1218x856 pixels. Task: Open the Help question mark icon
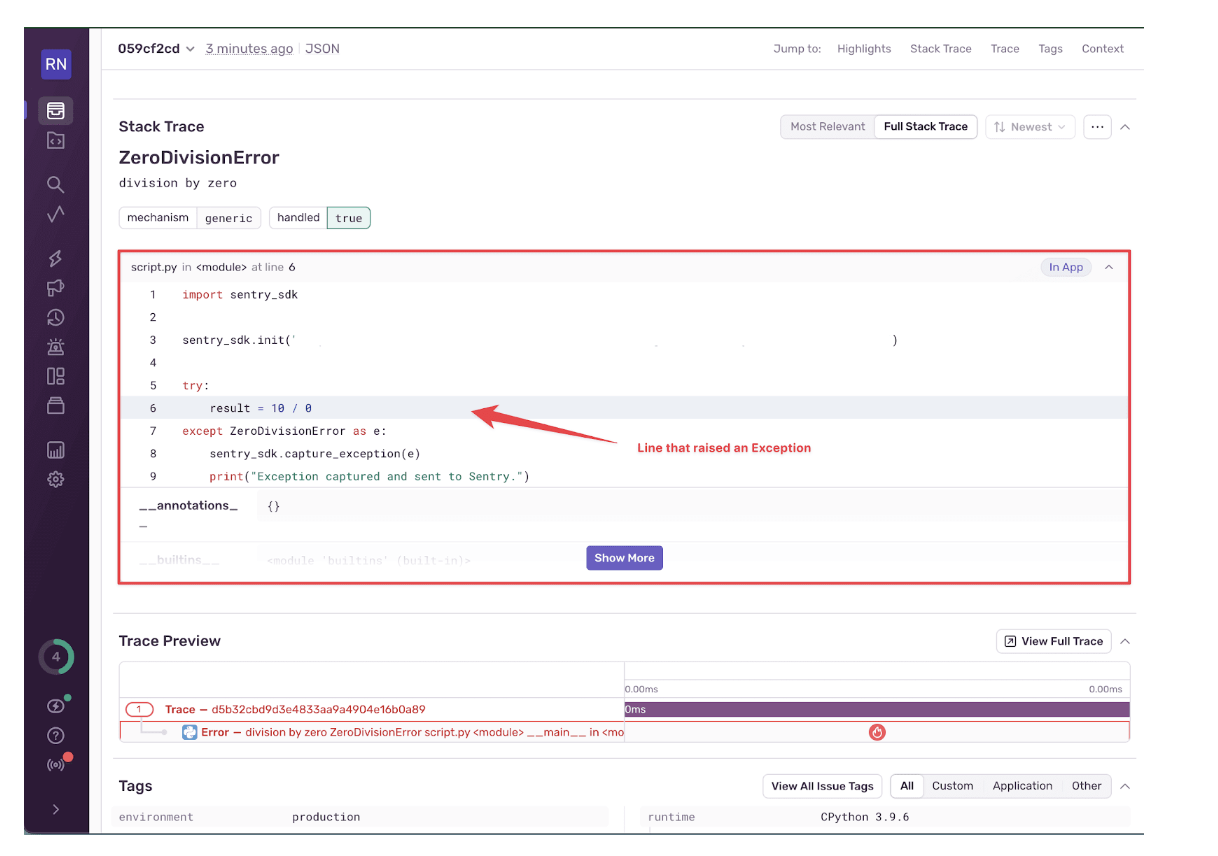56,735
